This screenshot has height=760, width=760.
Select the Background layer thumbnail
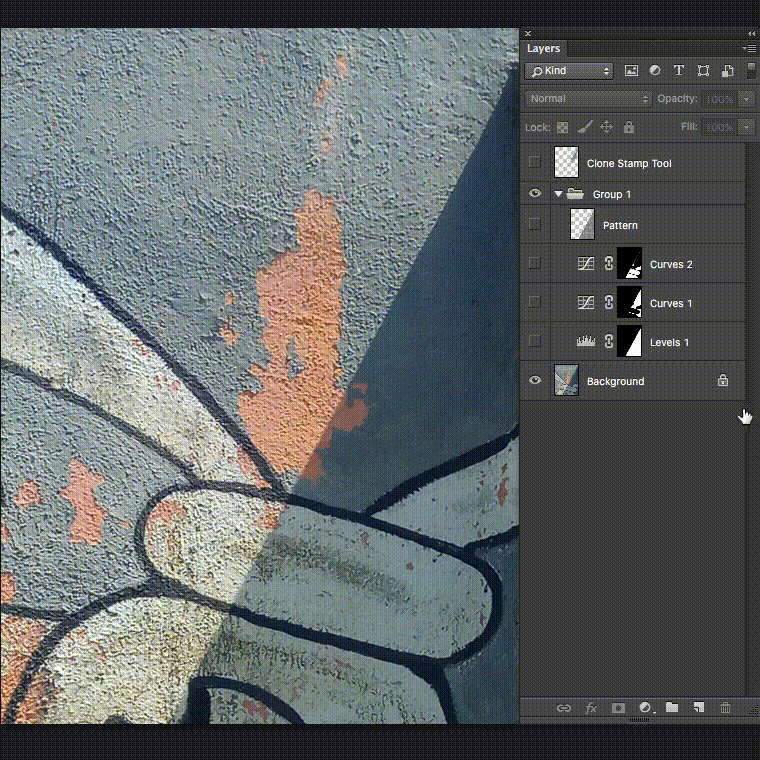pyautogui.click(x=566, y=380)
